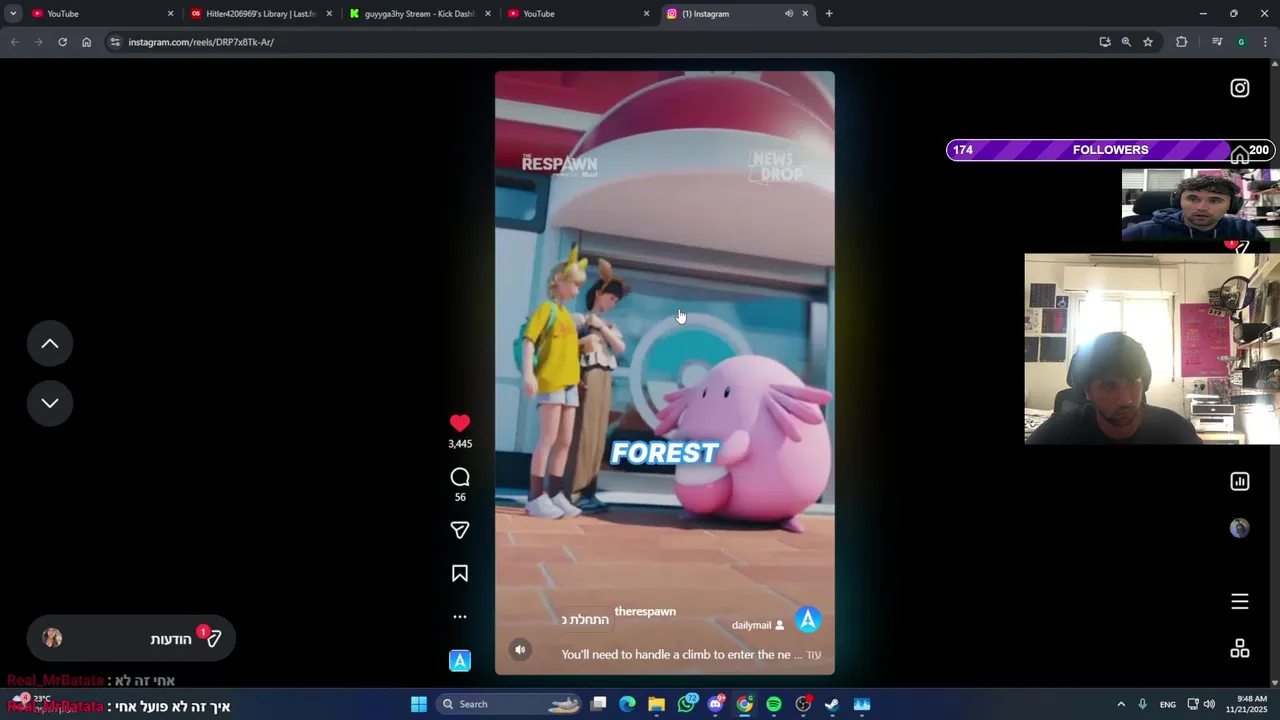Viewport: 1280px width, 720px height.
Task: Launch Microsoft Edge from the taskbar
Action: point(627,704)
